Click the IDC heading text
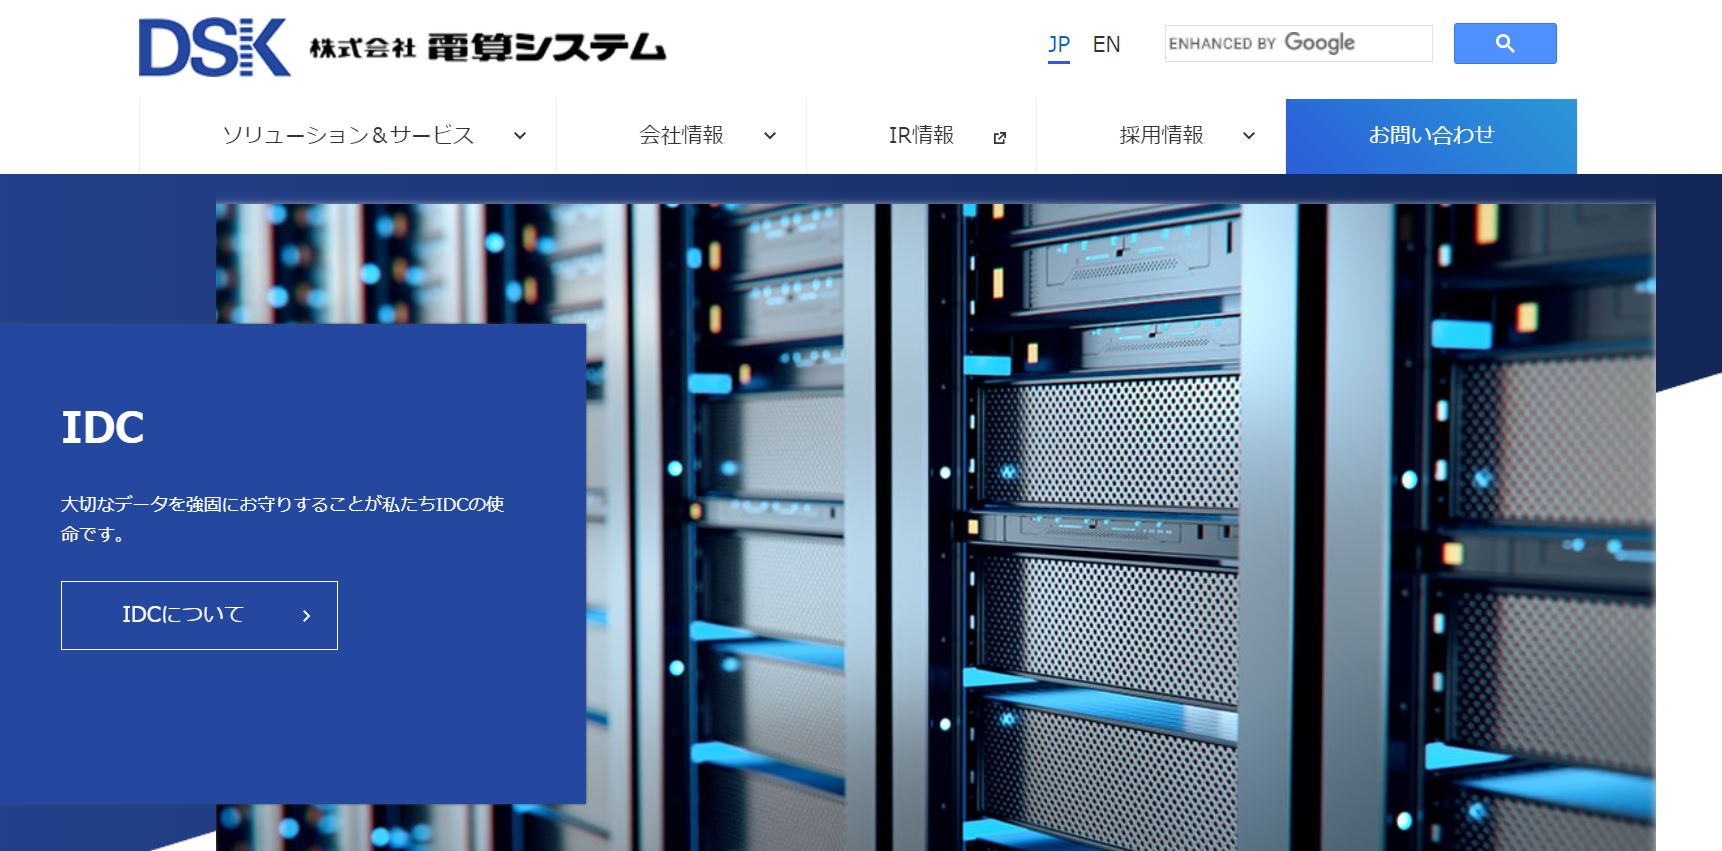Image resolution: width=1722 pixels, height=851 pixels. [x=103, y=428]
